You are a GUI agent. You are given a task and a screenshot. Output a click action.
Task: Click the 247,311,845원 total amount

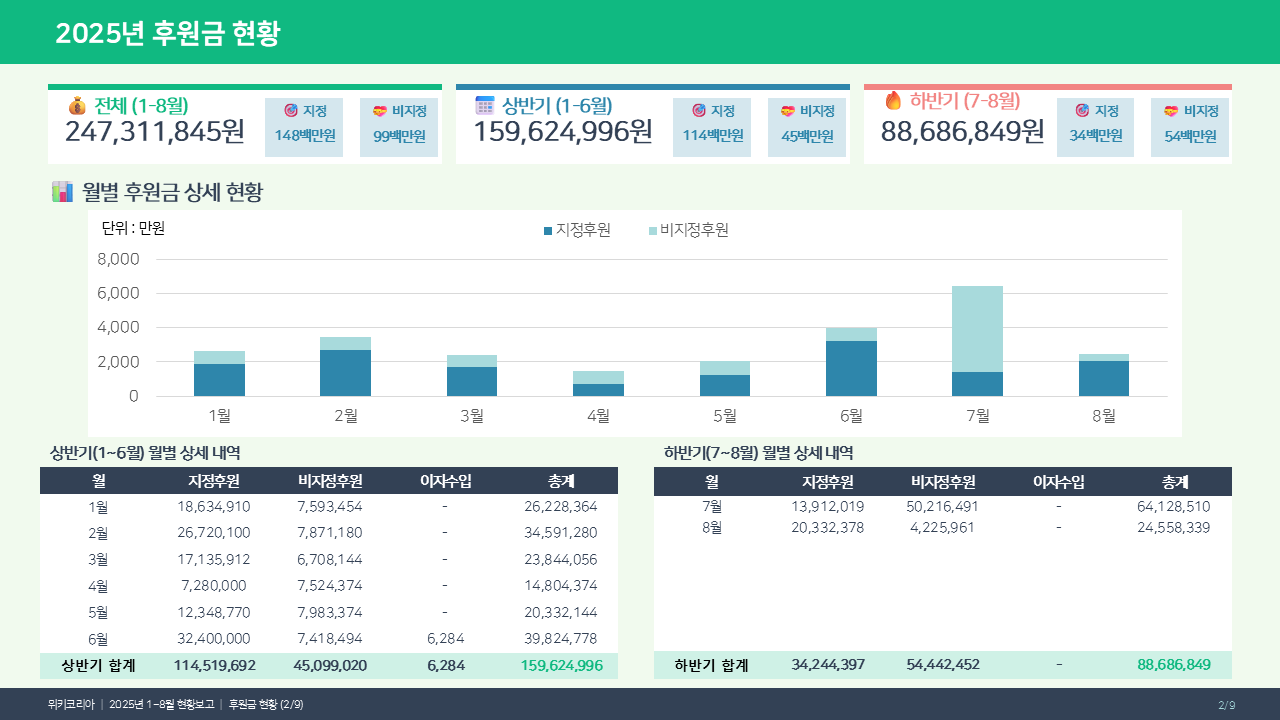(155, 132)
